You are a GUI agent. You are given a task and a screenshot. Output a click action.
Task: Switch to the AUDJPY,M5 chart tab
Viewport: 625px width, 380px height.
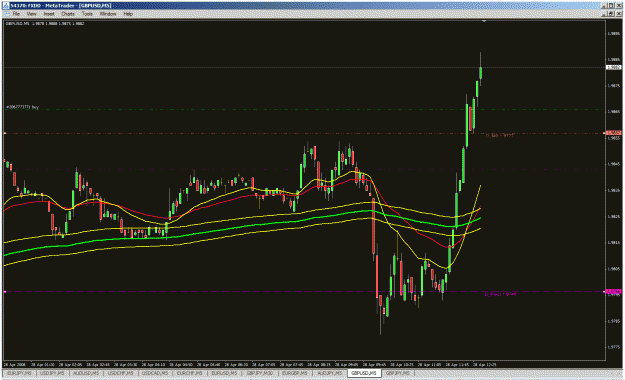tap(329, 373)
